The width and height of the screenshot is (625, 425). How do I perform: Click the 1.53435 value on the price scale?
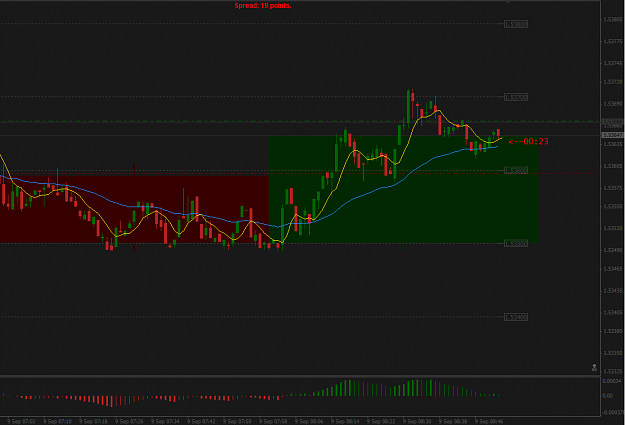coord(613,291)
